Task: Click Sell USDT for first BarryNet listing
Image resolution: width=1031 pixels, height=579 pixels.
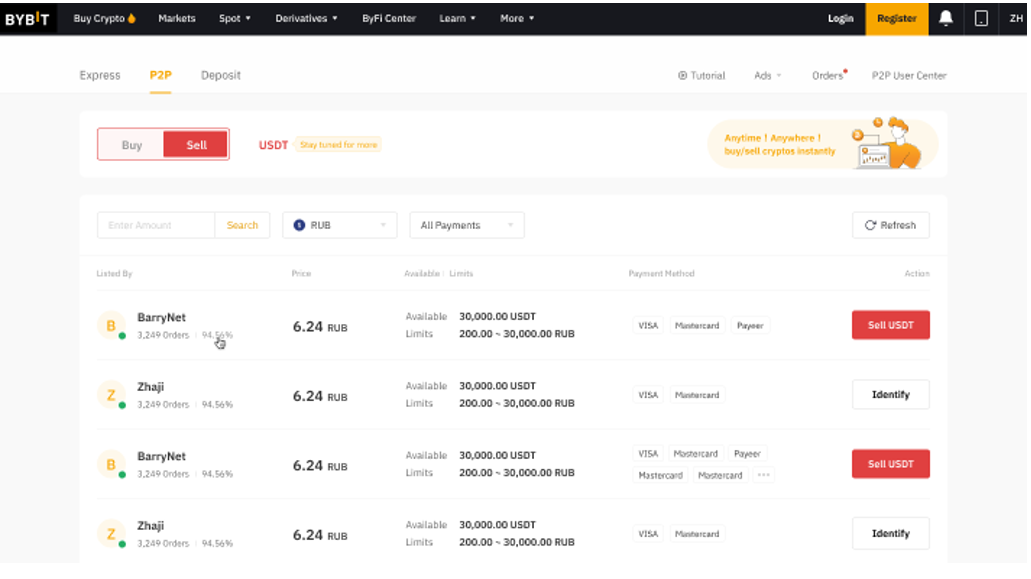Action: click(890, 325)
